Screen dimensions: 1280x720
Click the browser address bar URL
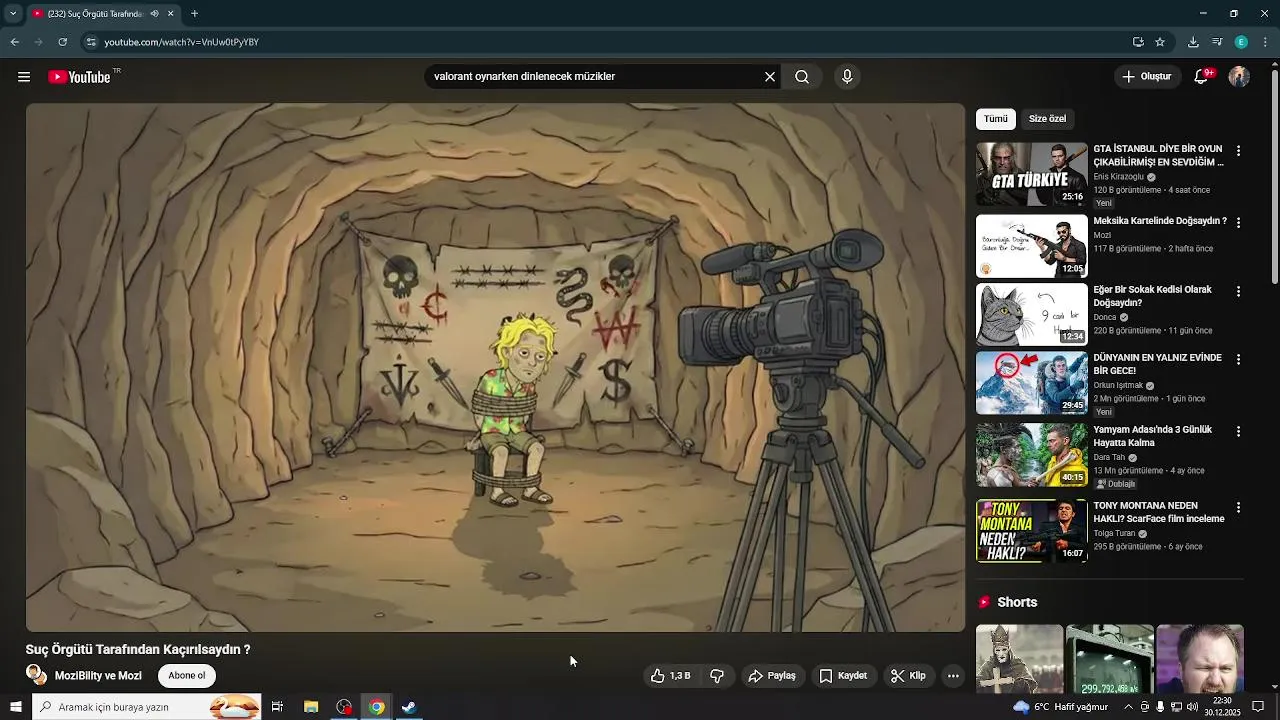[x=182, y=42]
